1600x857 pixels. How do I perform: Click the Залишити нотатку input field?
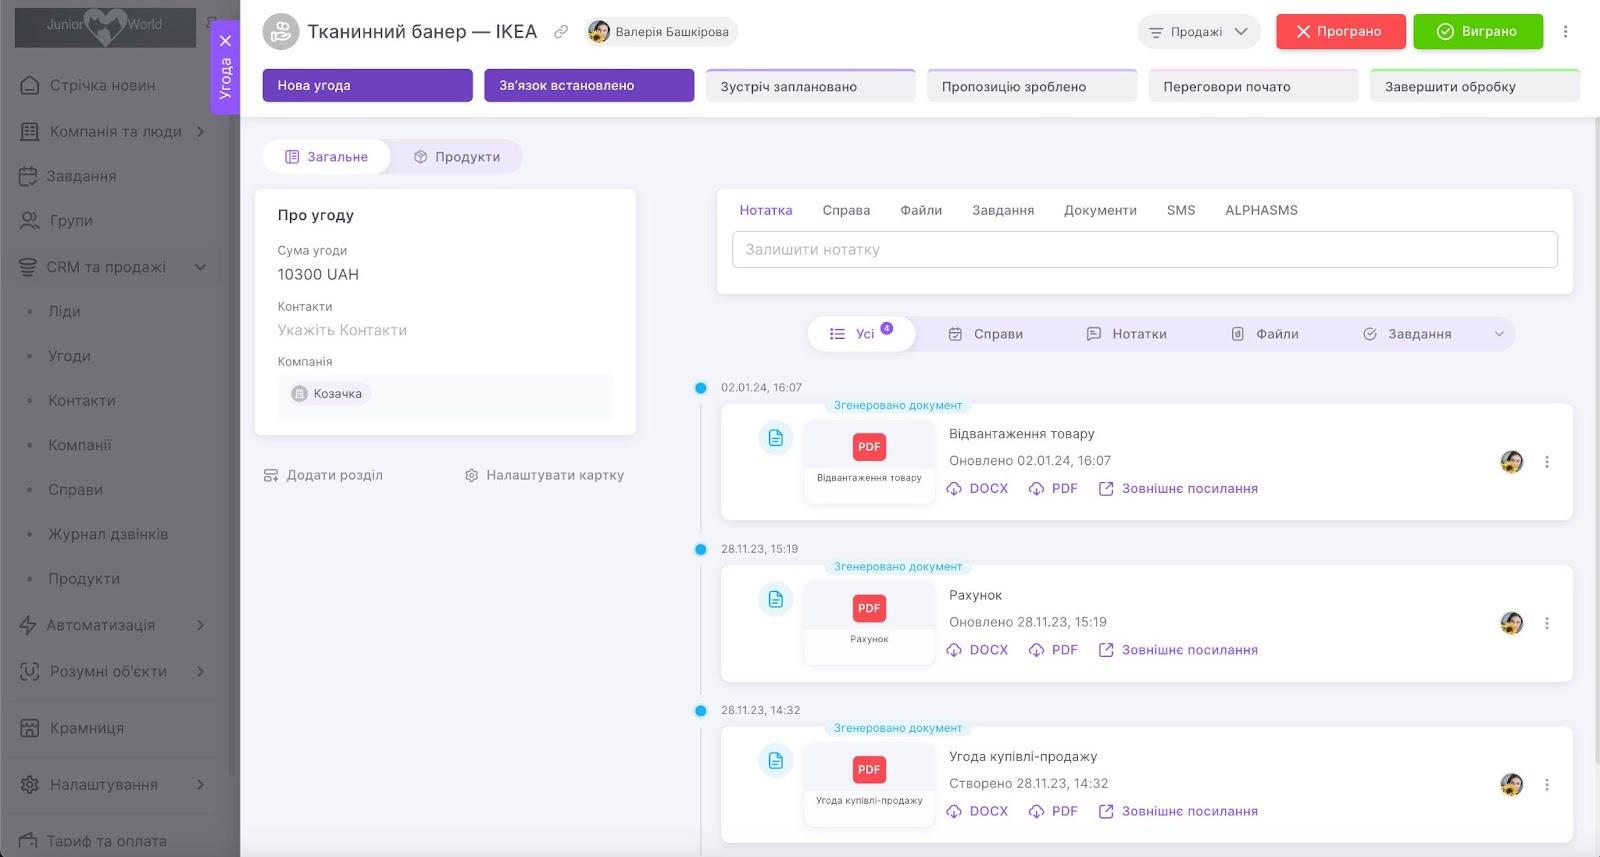click(1144, 250)
